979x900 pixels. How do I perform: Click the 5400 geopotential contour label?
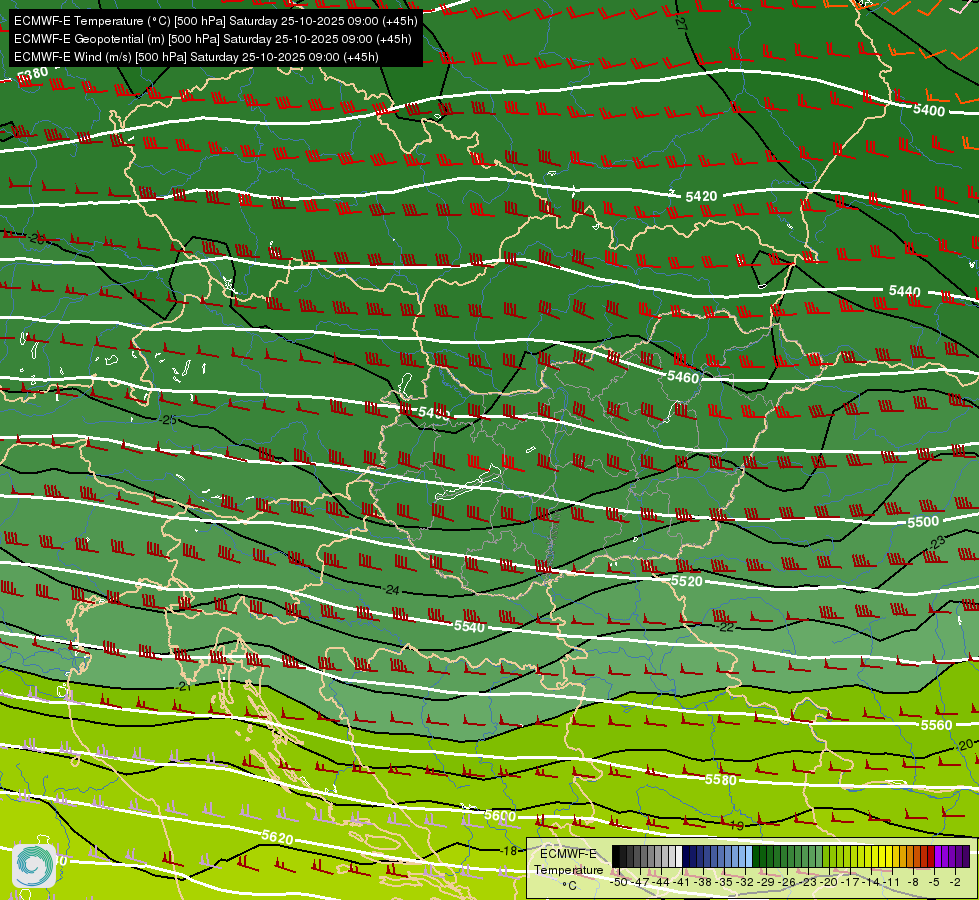tap(929, 111)
